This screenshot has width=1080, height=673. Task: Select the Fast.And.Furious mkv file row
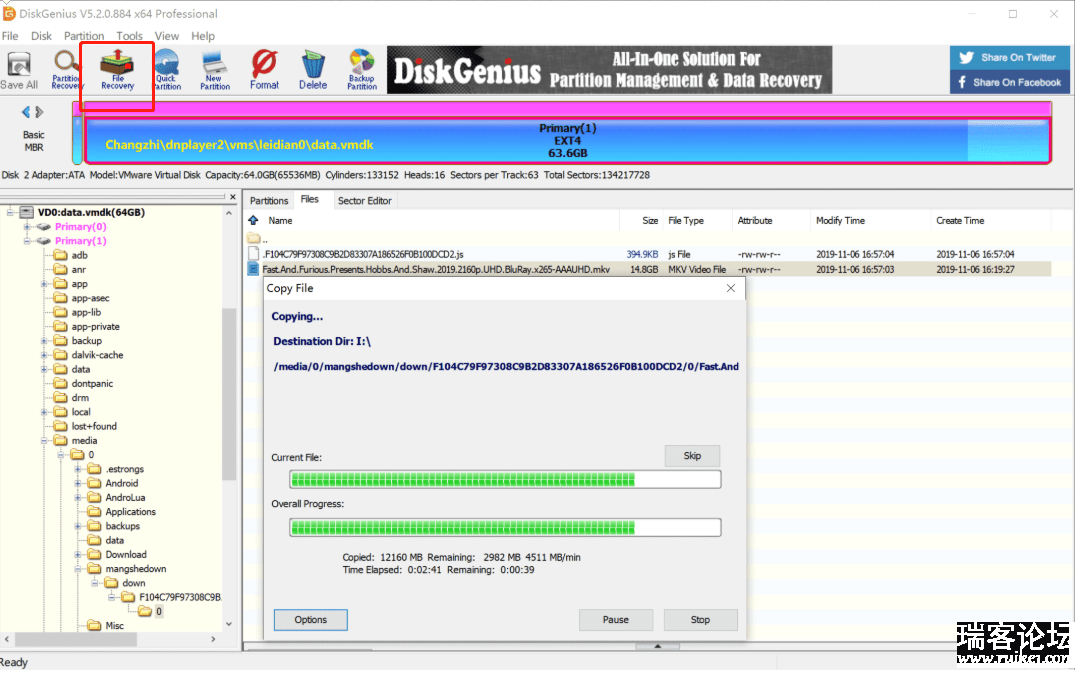(x=648, y=269)
